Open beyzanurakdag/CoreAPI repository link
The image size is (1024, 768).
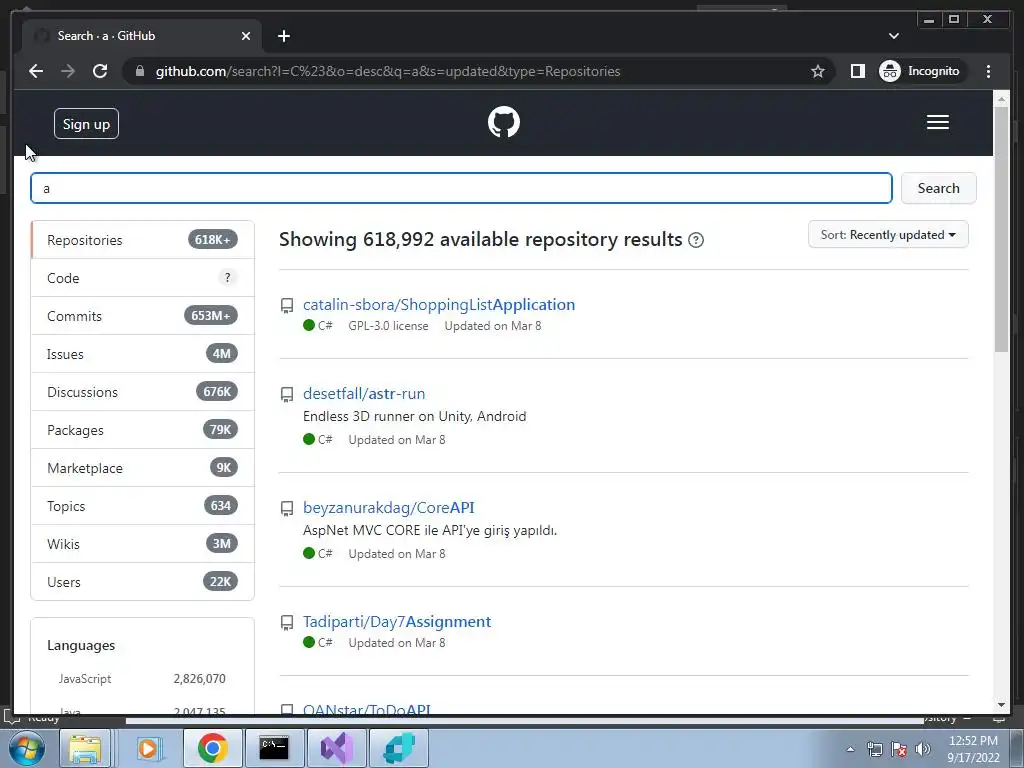[x=389, y=507]
